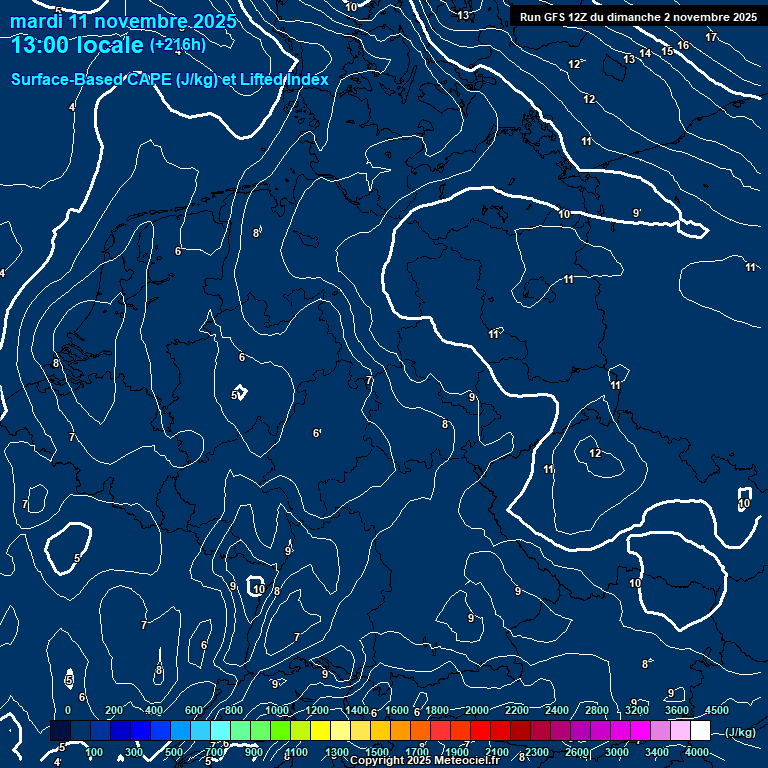Click the Copyright 2025 Meteociel.fr text

point(424,761)
